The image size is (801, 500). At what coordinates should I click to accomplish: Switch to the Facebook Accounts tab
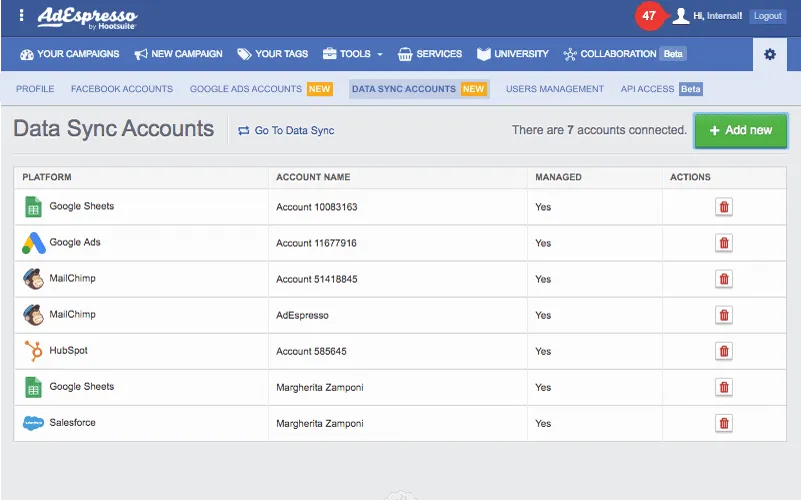coord(122,89)
